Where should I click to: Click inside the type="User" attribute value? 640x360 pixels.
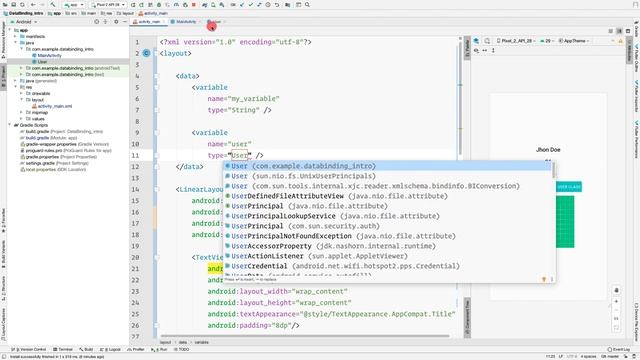pos(240,156)
